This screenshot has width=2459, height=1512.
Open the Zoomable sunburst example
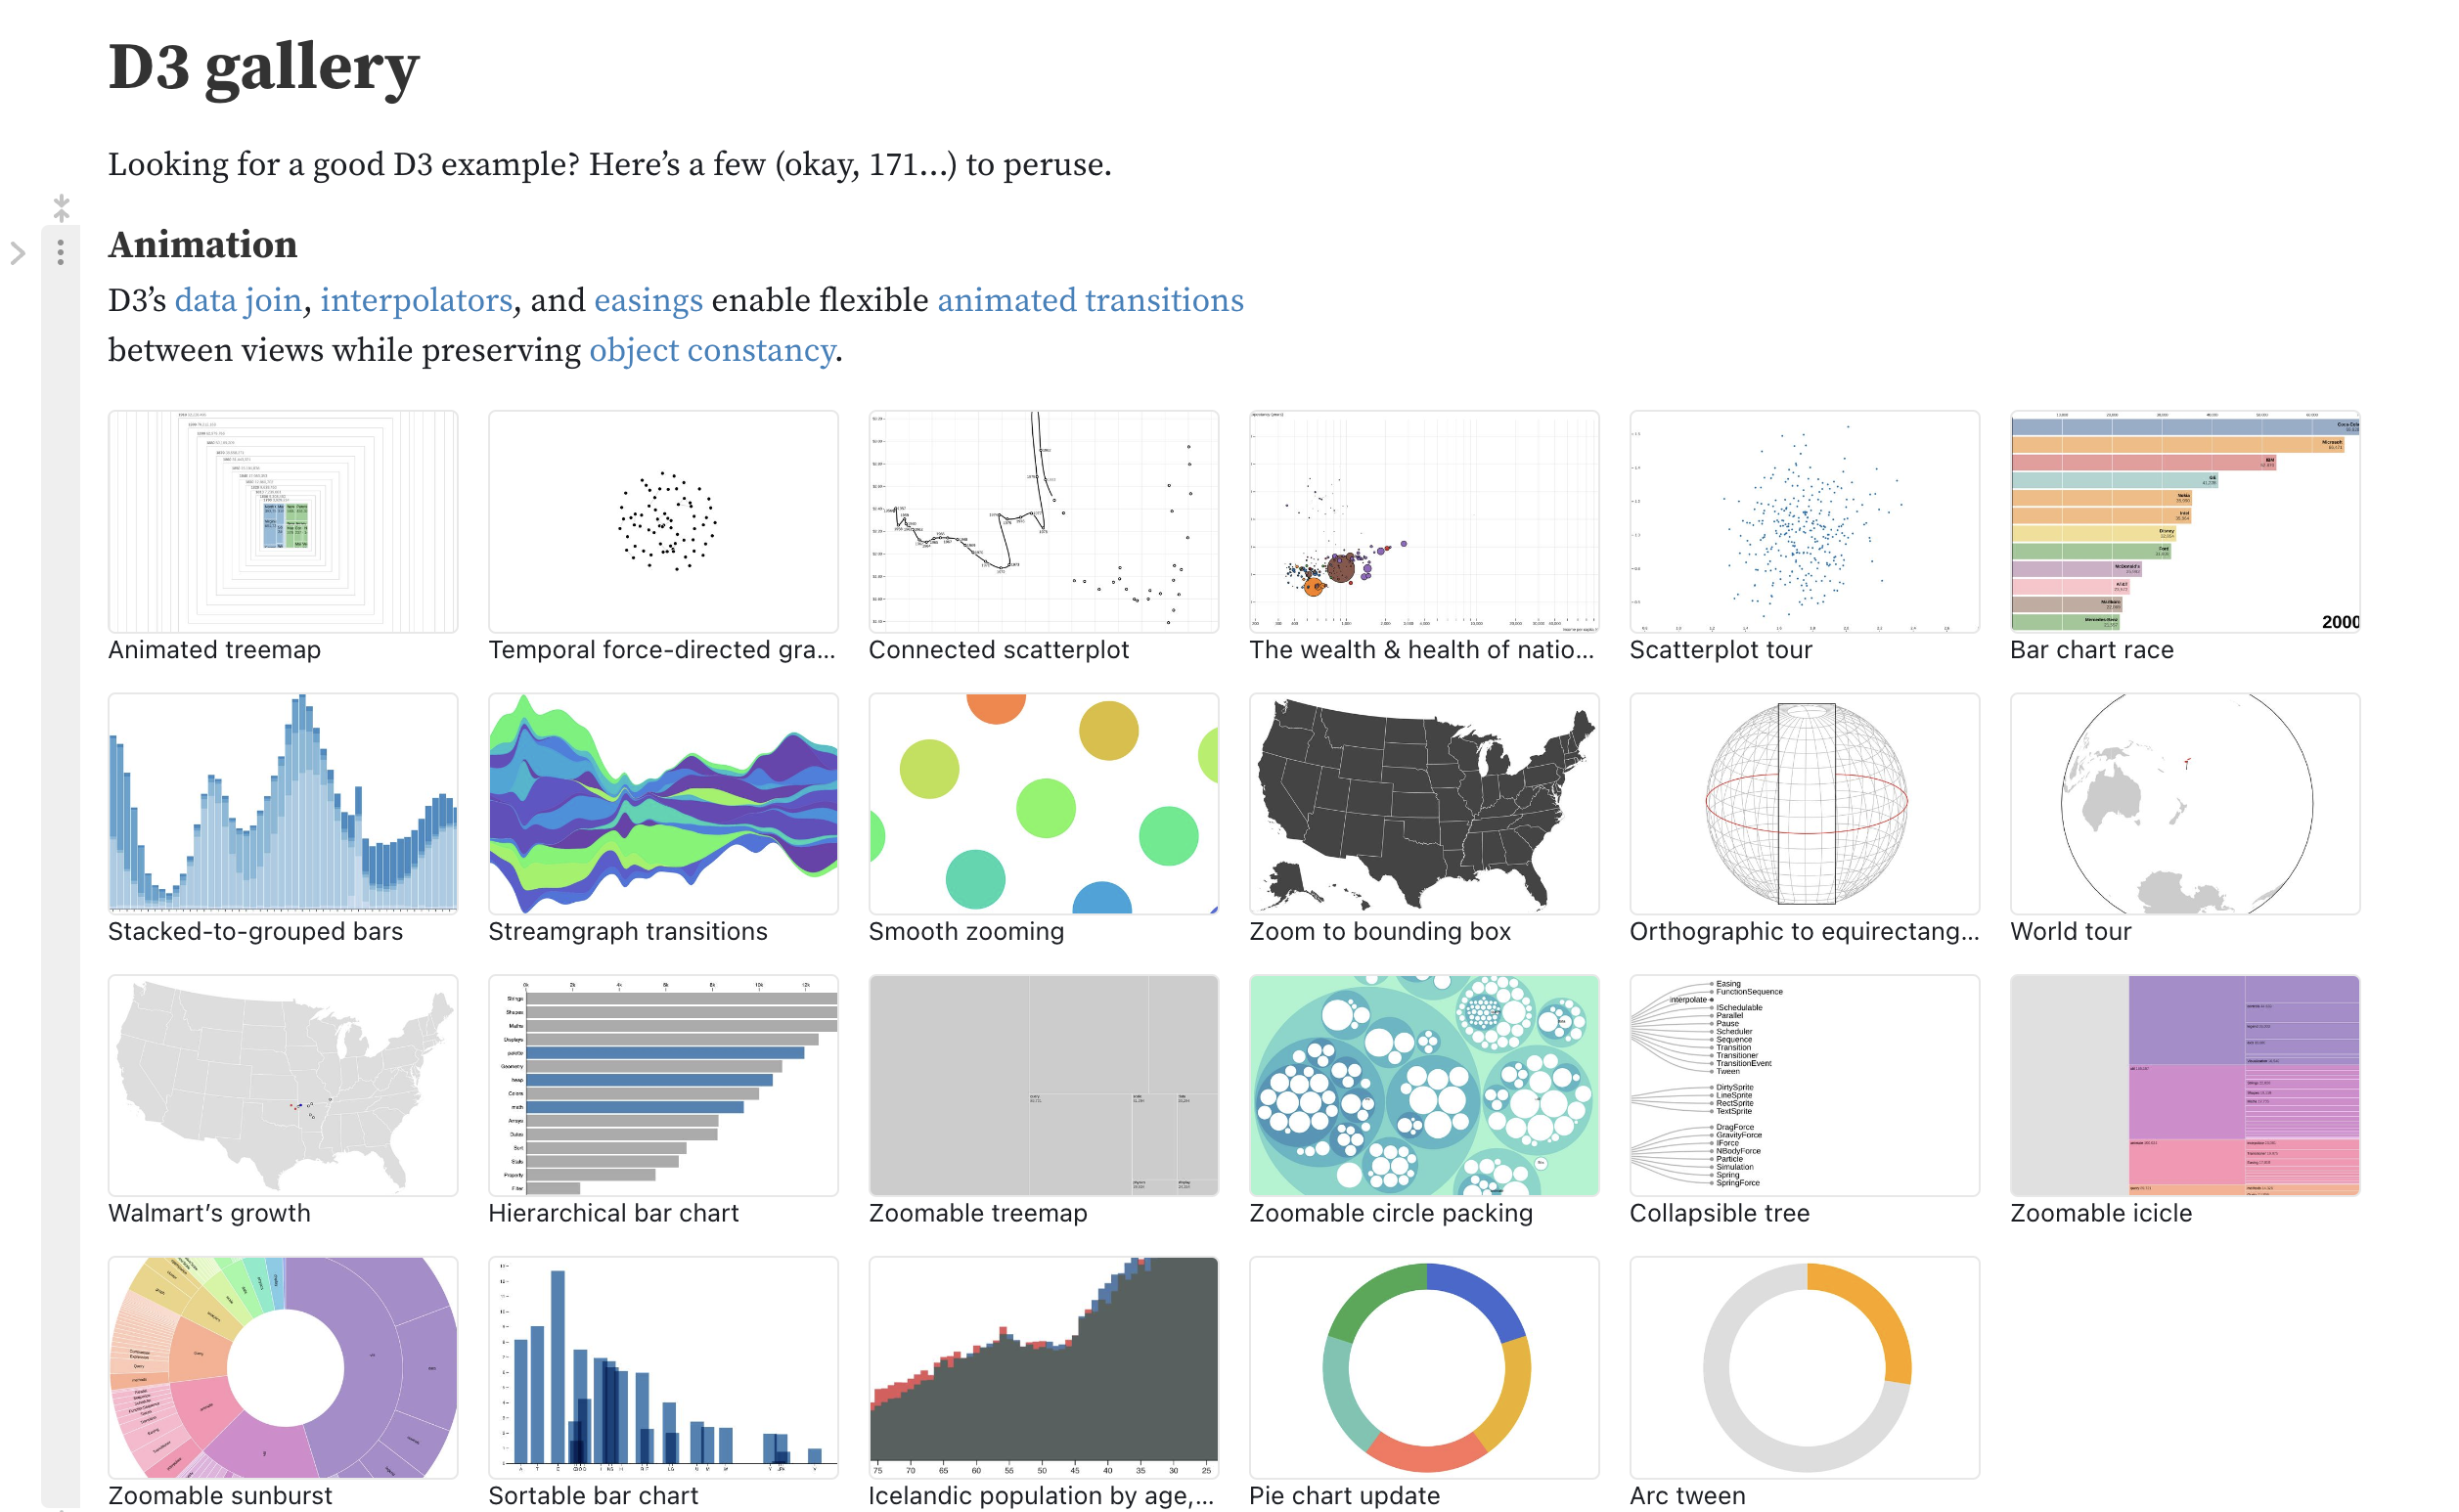283,1368
